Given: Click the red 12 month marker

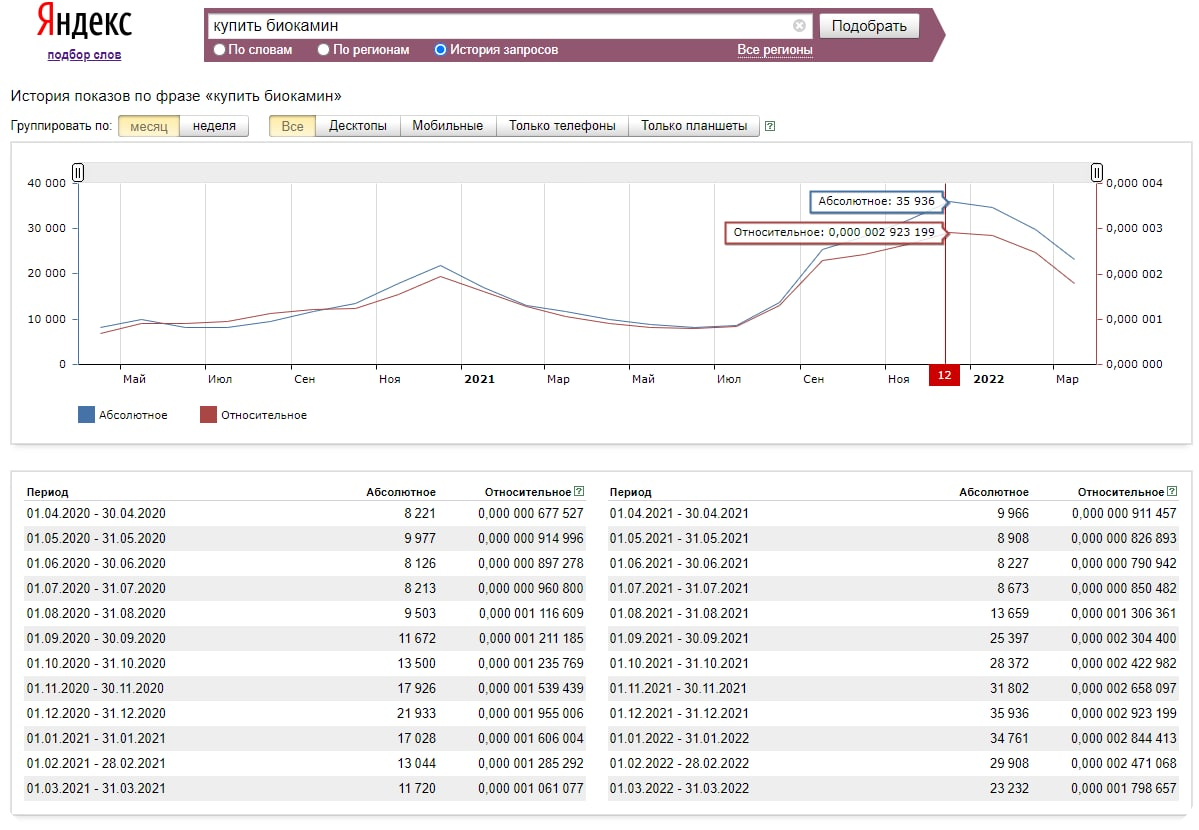Looking at the screenshot, I should point(944,375).
